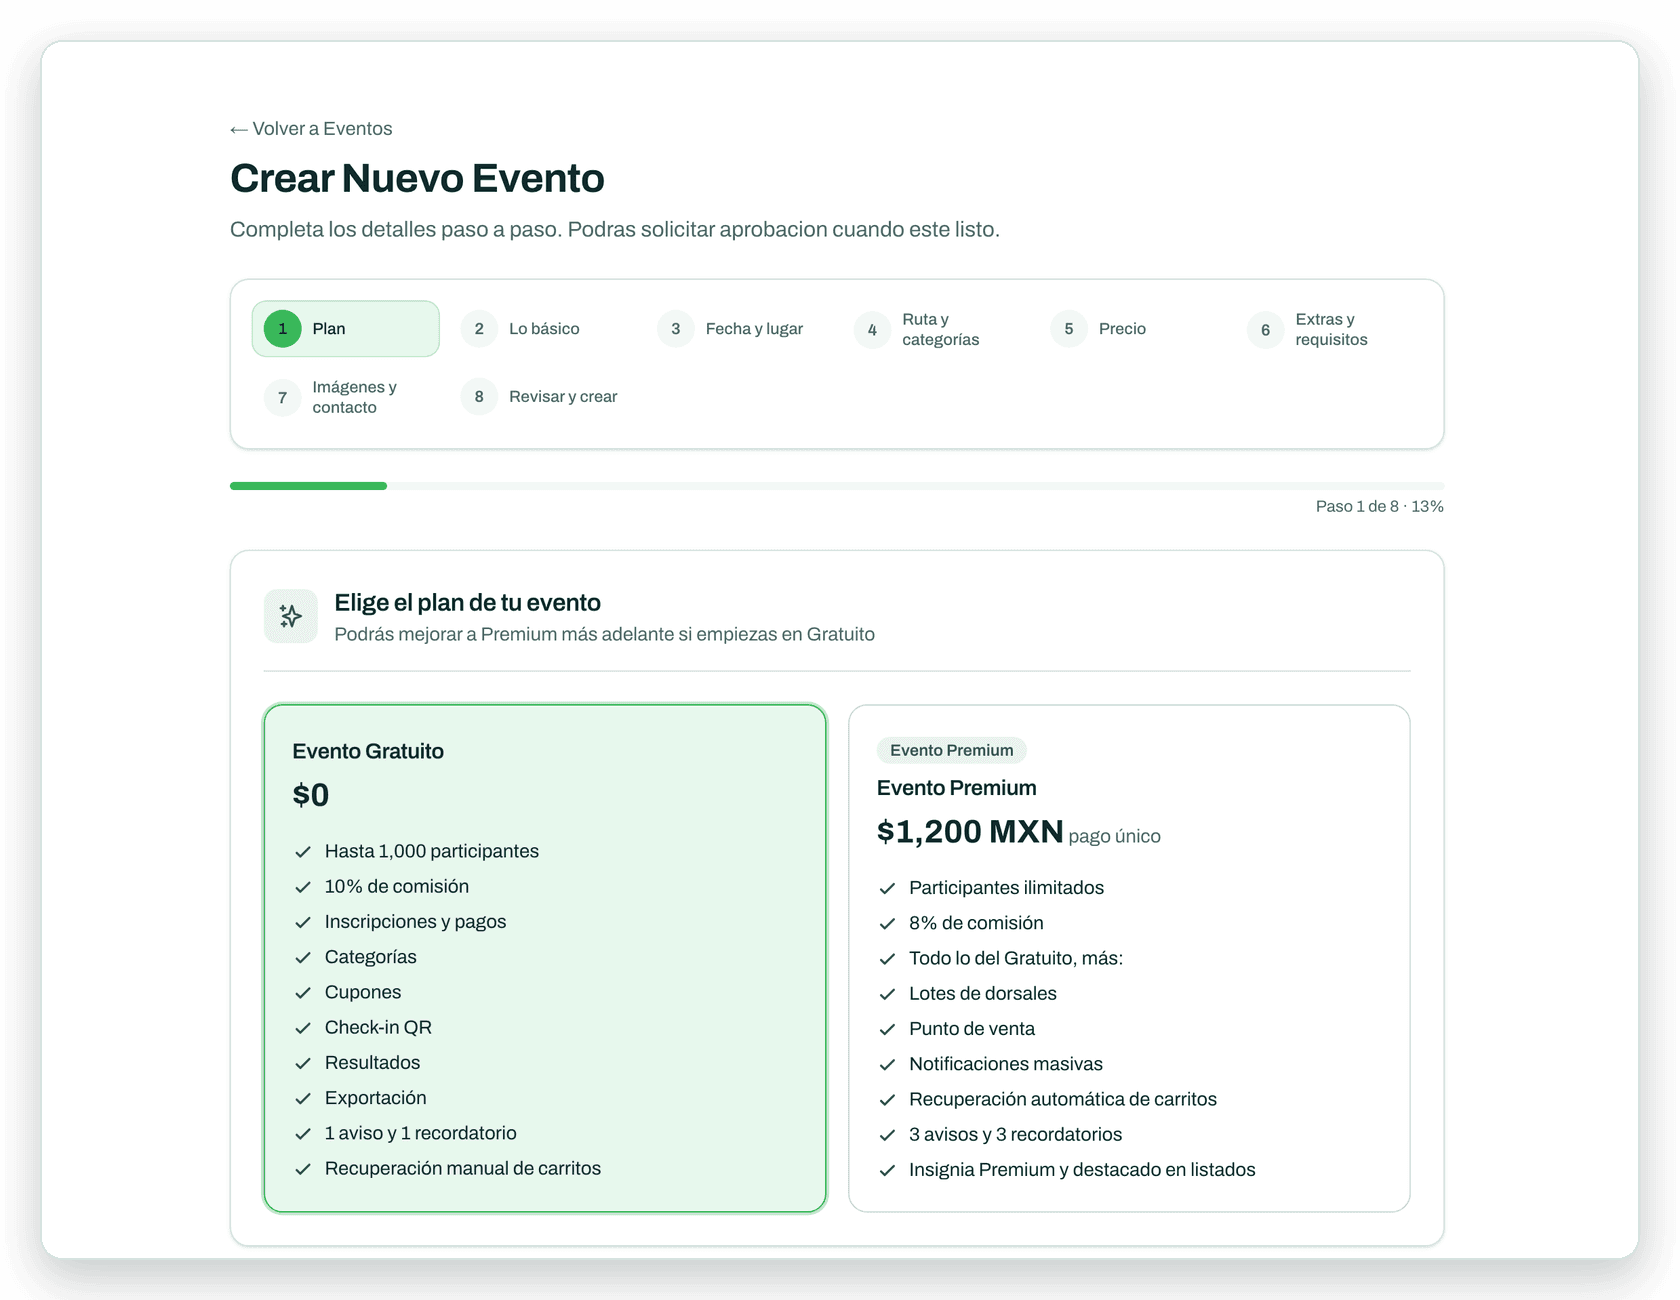Viewport: 1680px width, 1300px height.
Task: Click 'Insignia Premium y destacado en listados'
Action: 1082,1170
